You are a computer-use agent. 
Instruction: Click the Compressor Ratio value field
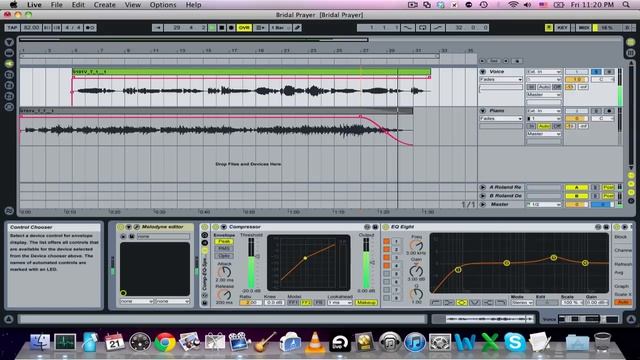(x=250, y=302)
